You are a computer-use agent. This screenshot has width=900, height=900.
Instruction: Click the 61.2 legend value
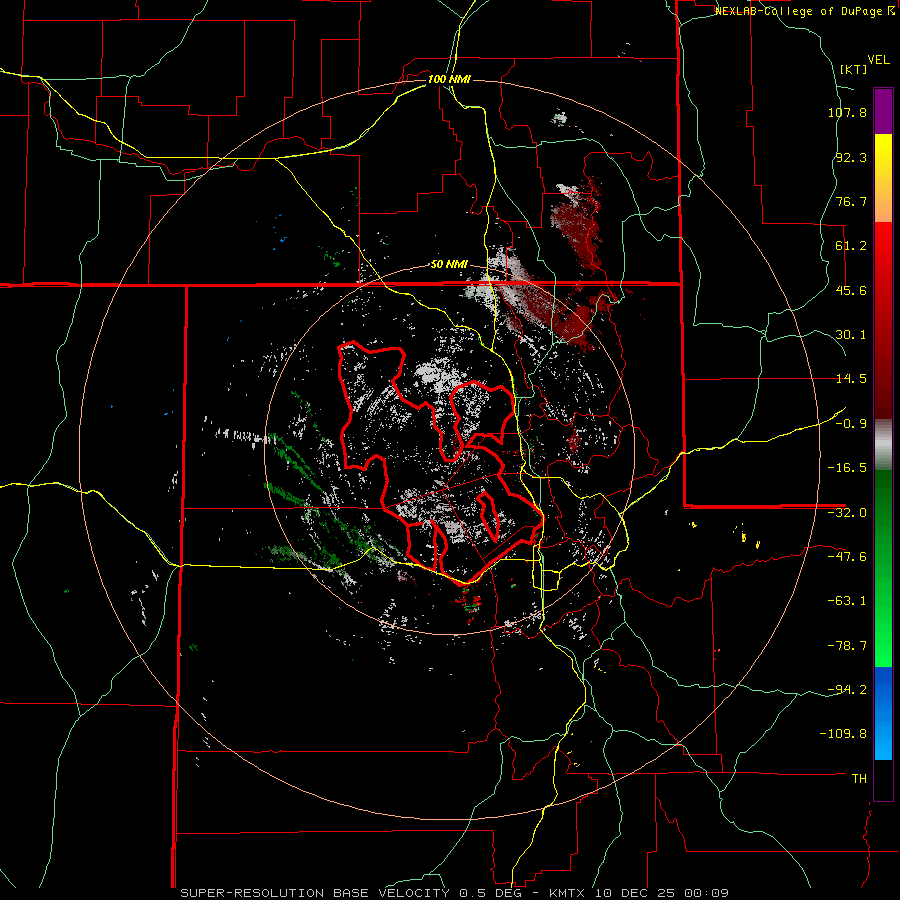(851, 246)
